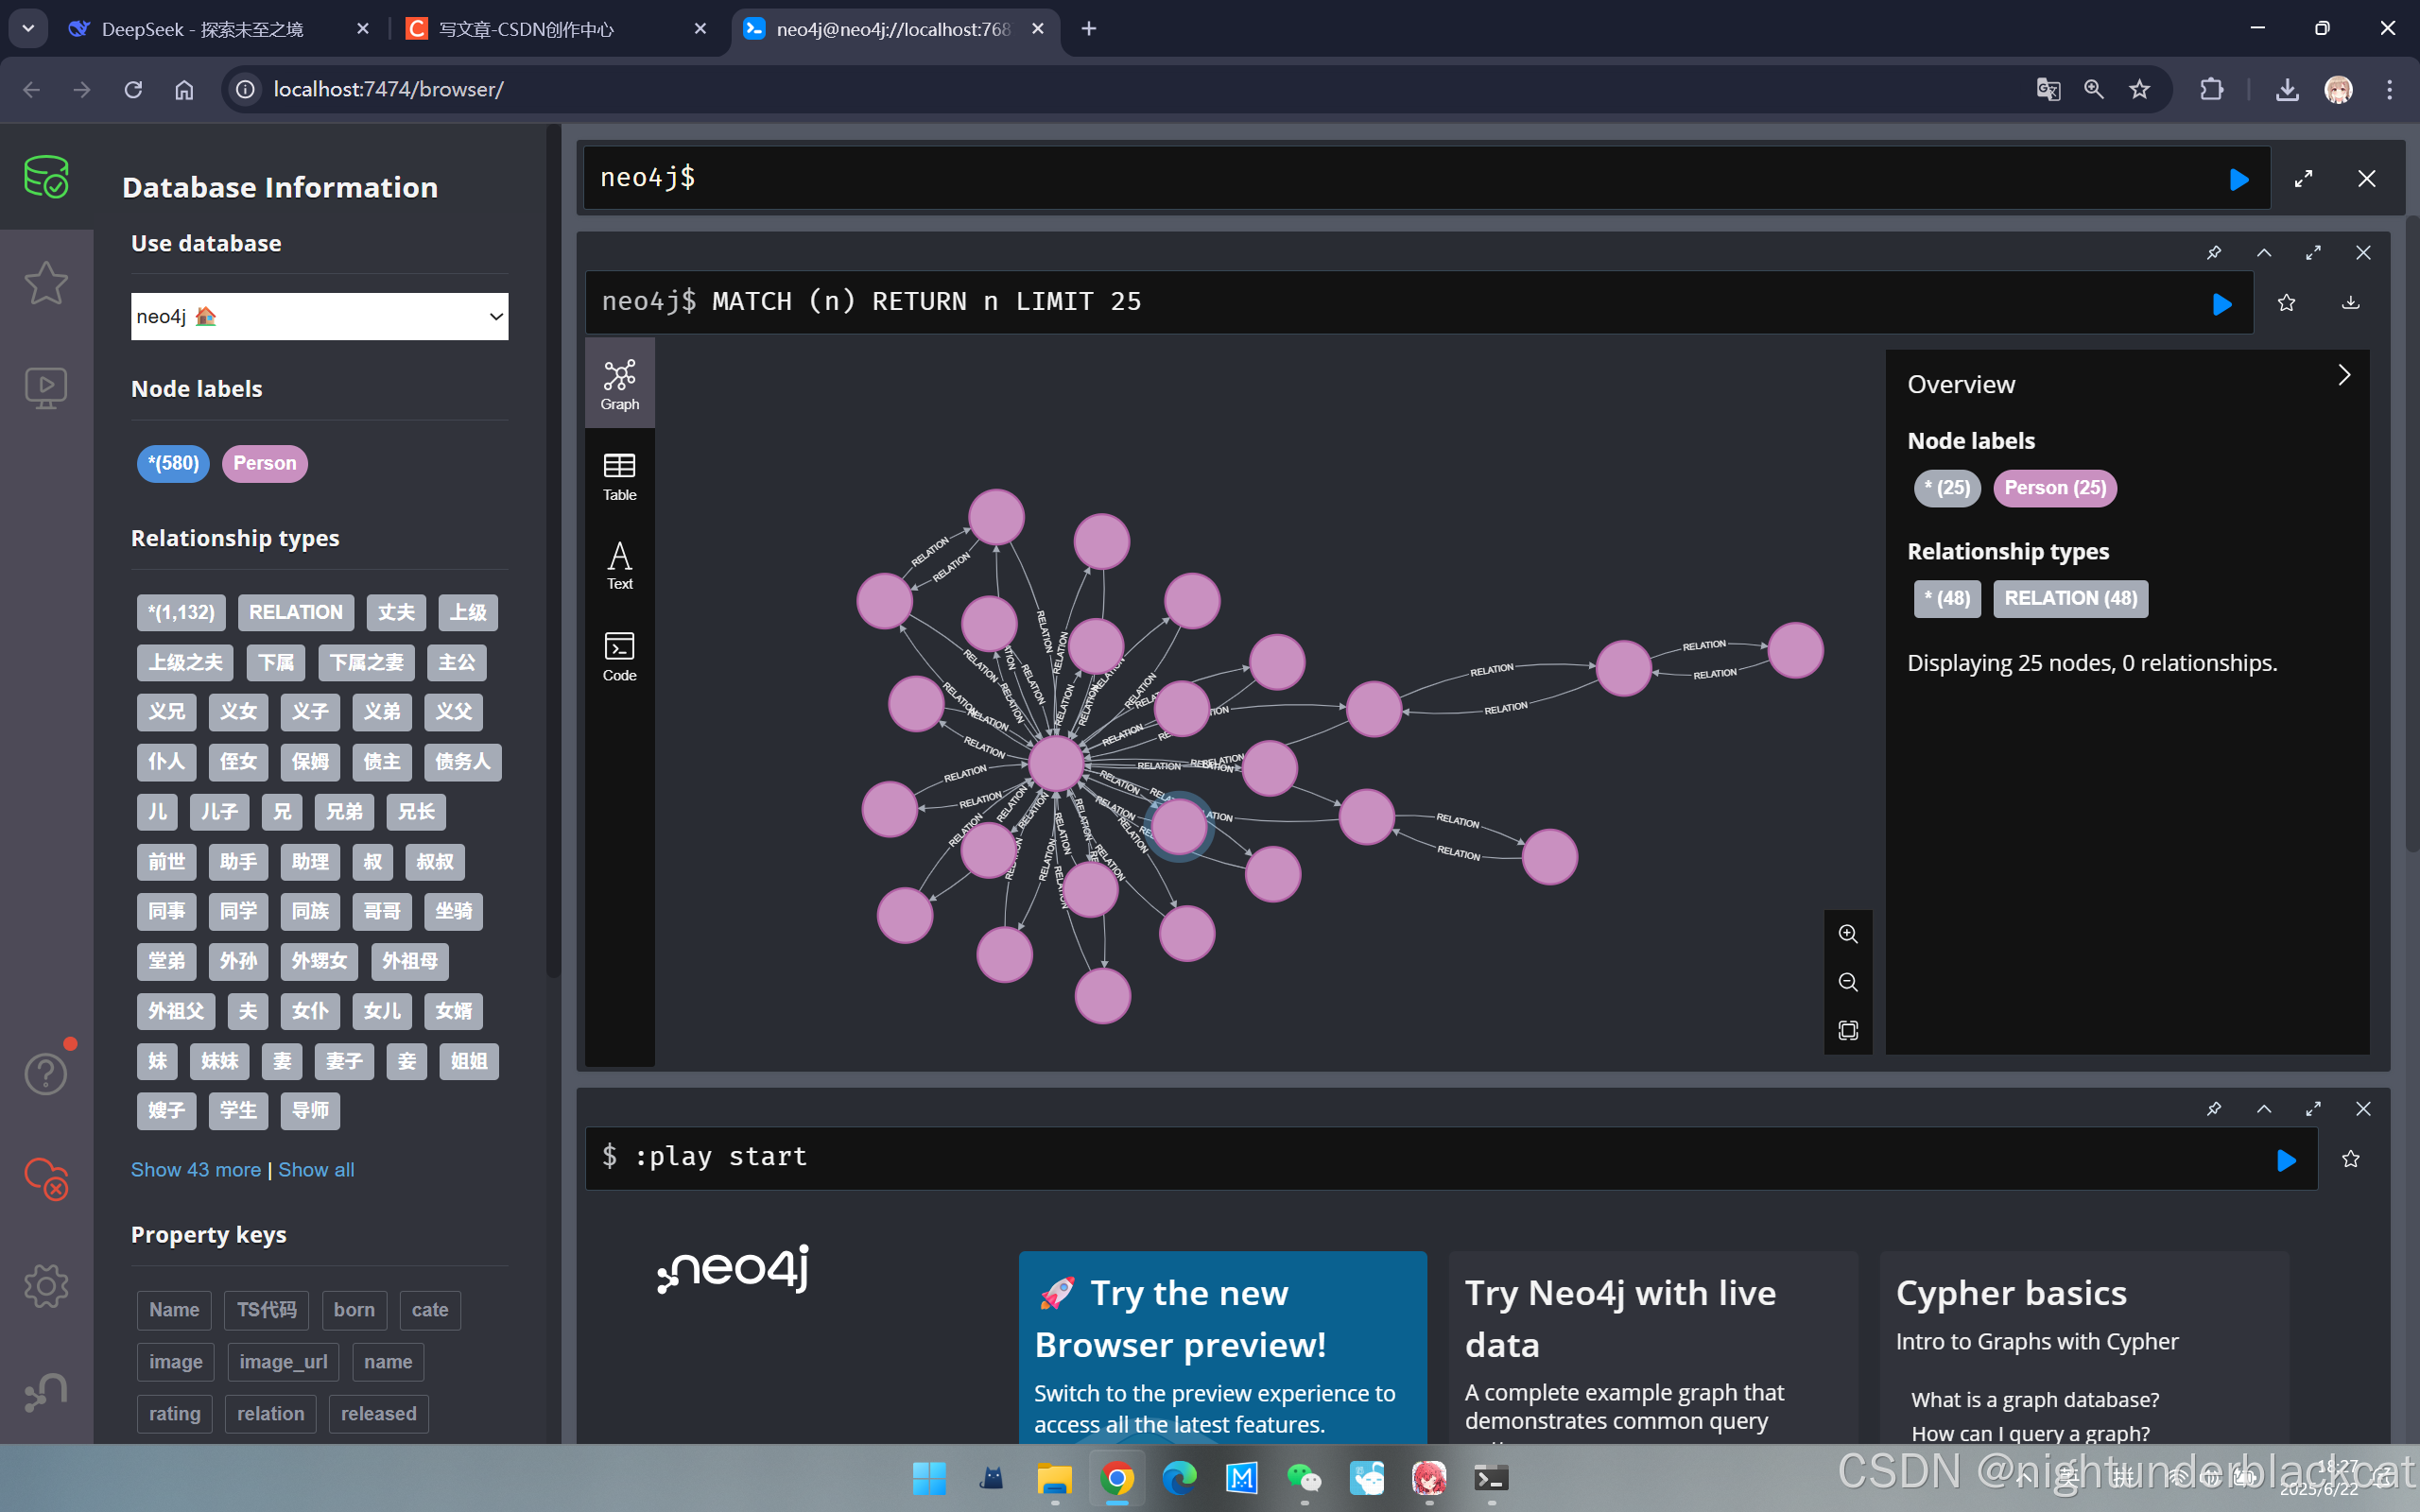Click the Show all relationship types link
The height and width of the screenshot is (1512, 2420).
point(316,1170)
